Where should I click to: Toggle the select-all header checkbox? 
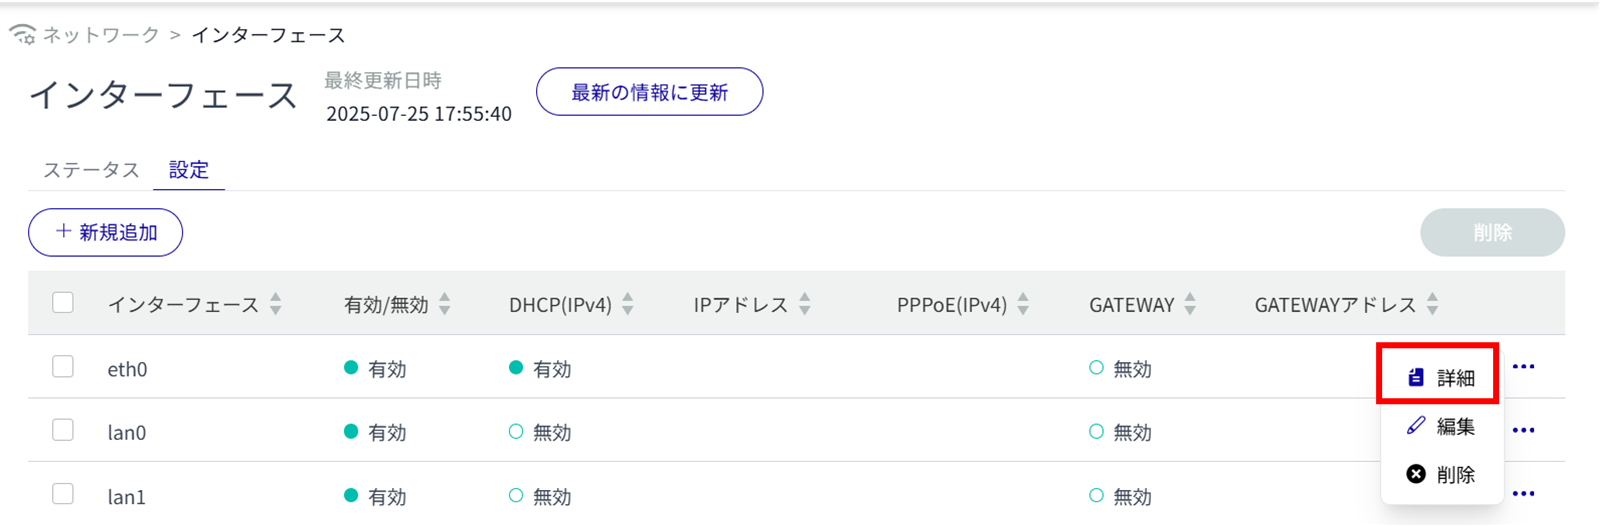coord(63,303)
